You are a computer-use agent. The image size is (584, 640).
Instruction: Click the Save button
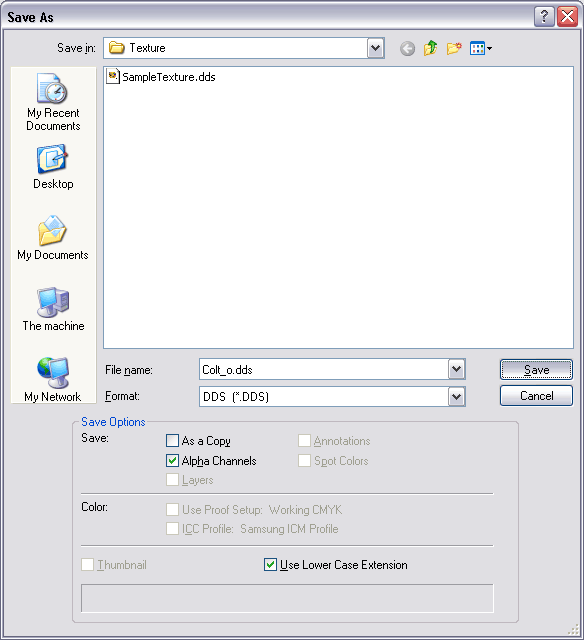pos(536,370)
